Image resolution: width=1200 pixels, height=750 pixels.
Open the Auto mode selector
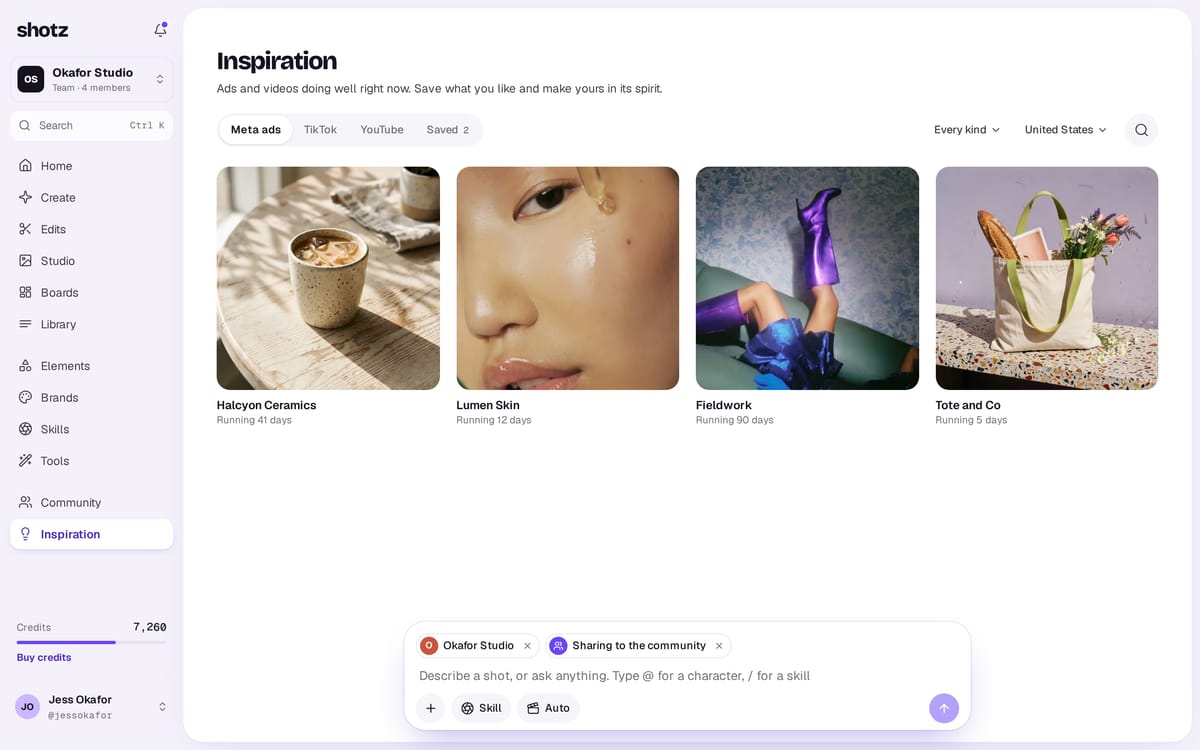(x=548, y=708)
